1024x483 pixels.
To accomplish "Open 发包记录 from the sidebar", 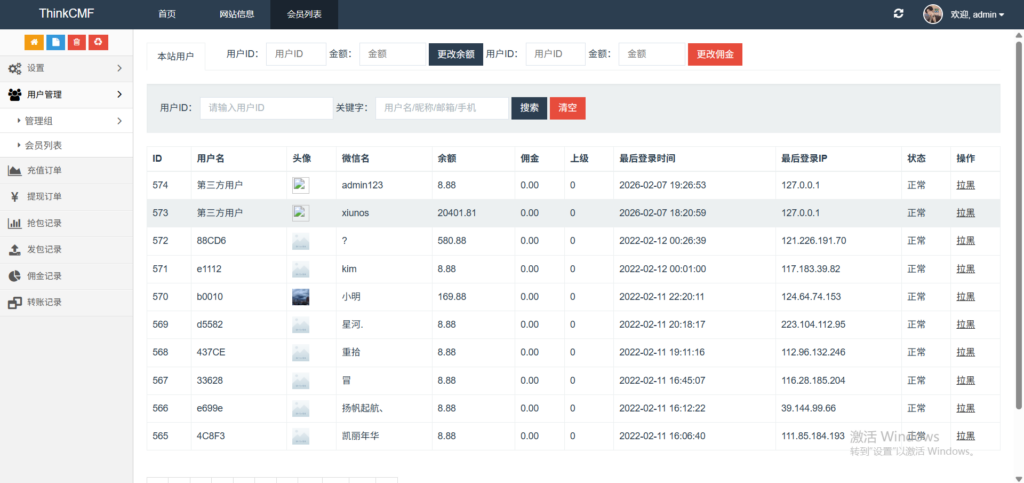I will [x=44, y=249].
